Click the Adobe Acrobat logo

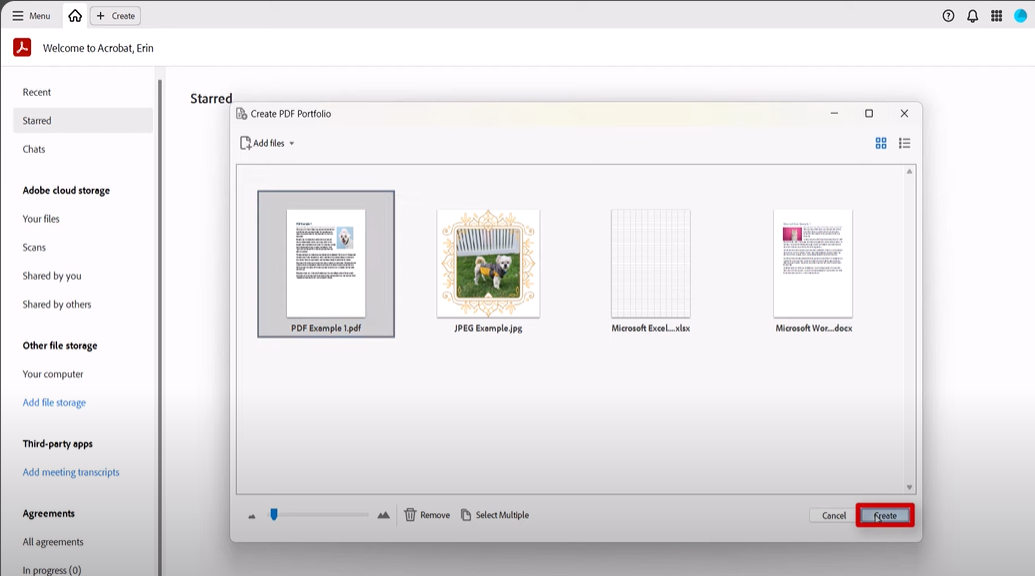point(19,45)
